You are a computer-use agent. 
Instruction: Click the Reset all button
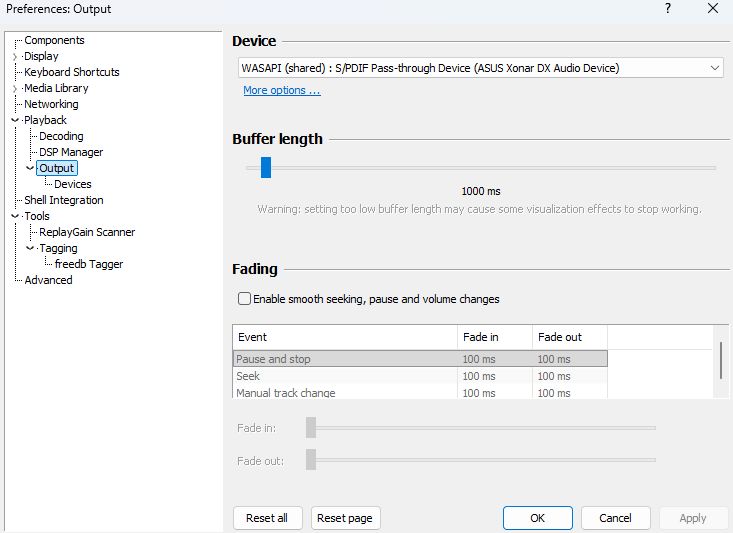tap(267, 518)
